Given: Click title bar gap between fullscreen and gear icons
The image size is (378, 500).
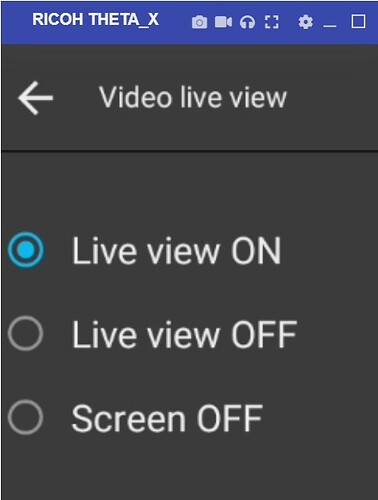Looking at the screenshot, I should 288,22.
